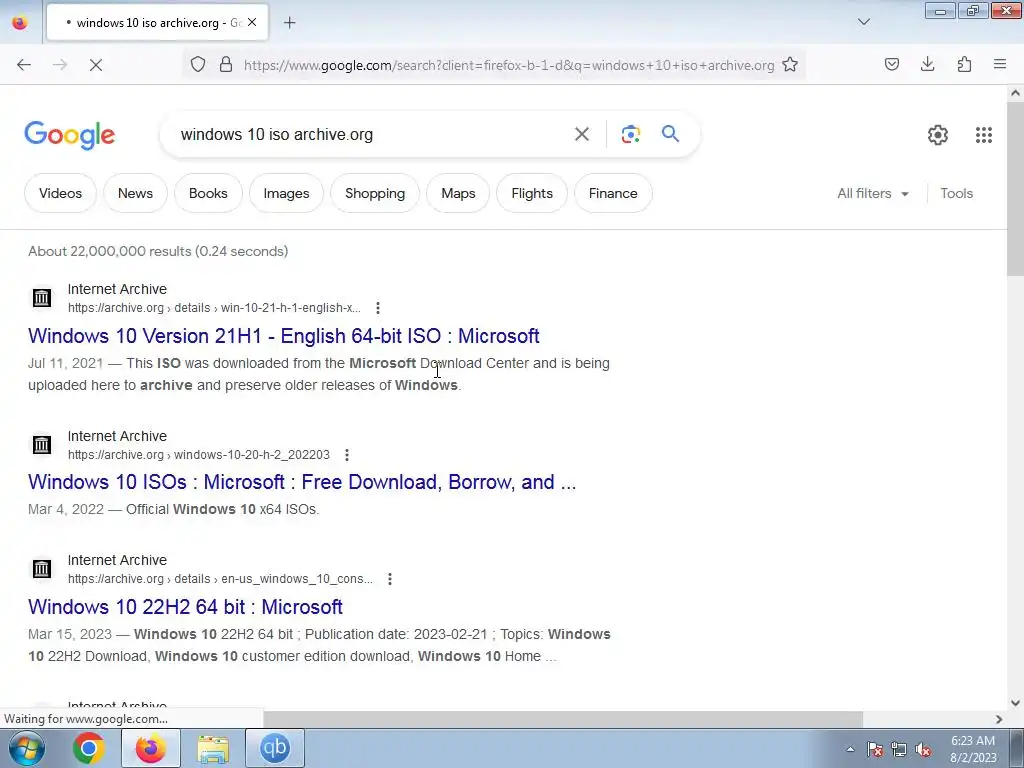
Task: Click the network tray icon
Action: tap(899, 749)
